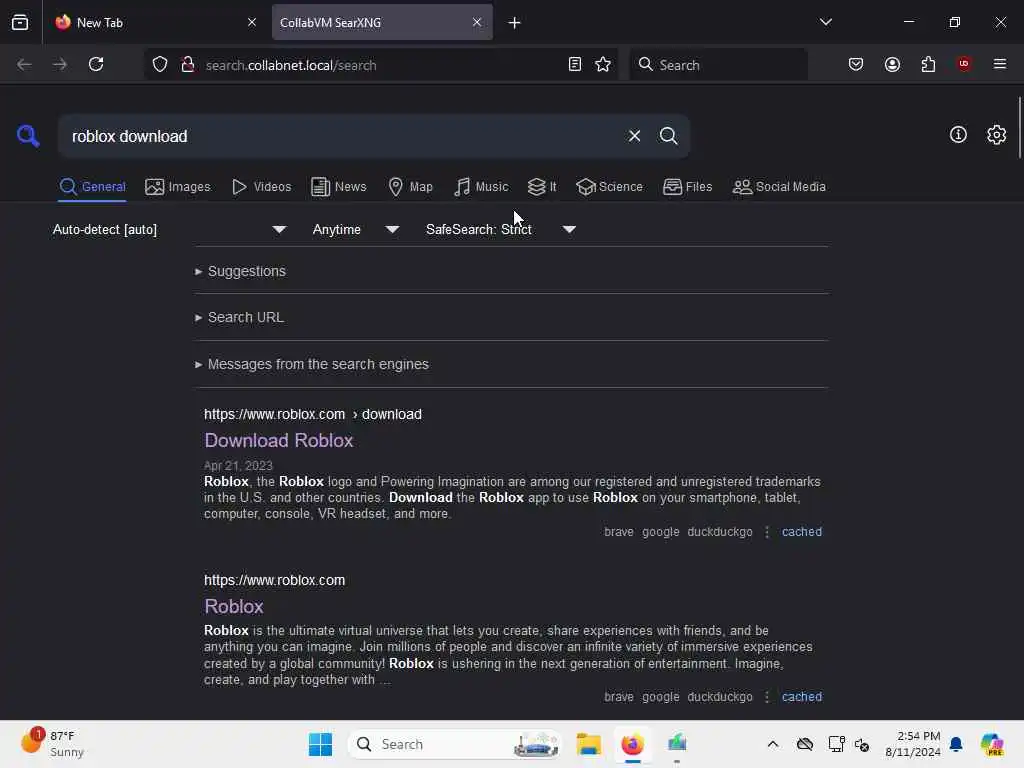Reload the page with the refresh icon

[96, 64]
